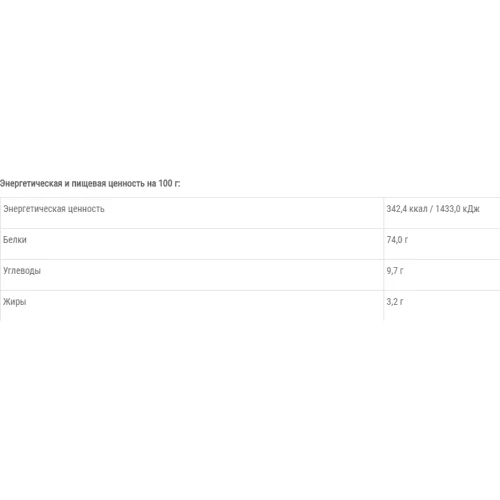Select the "Белки" row label

[x=15, y=240]
